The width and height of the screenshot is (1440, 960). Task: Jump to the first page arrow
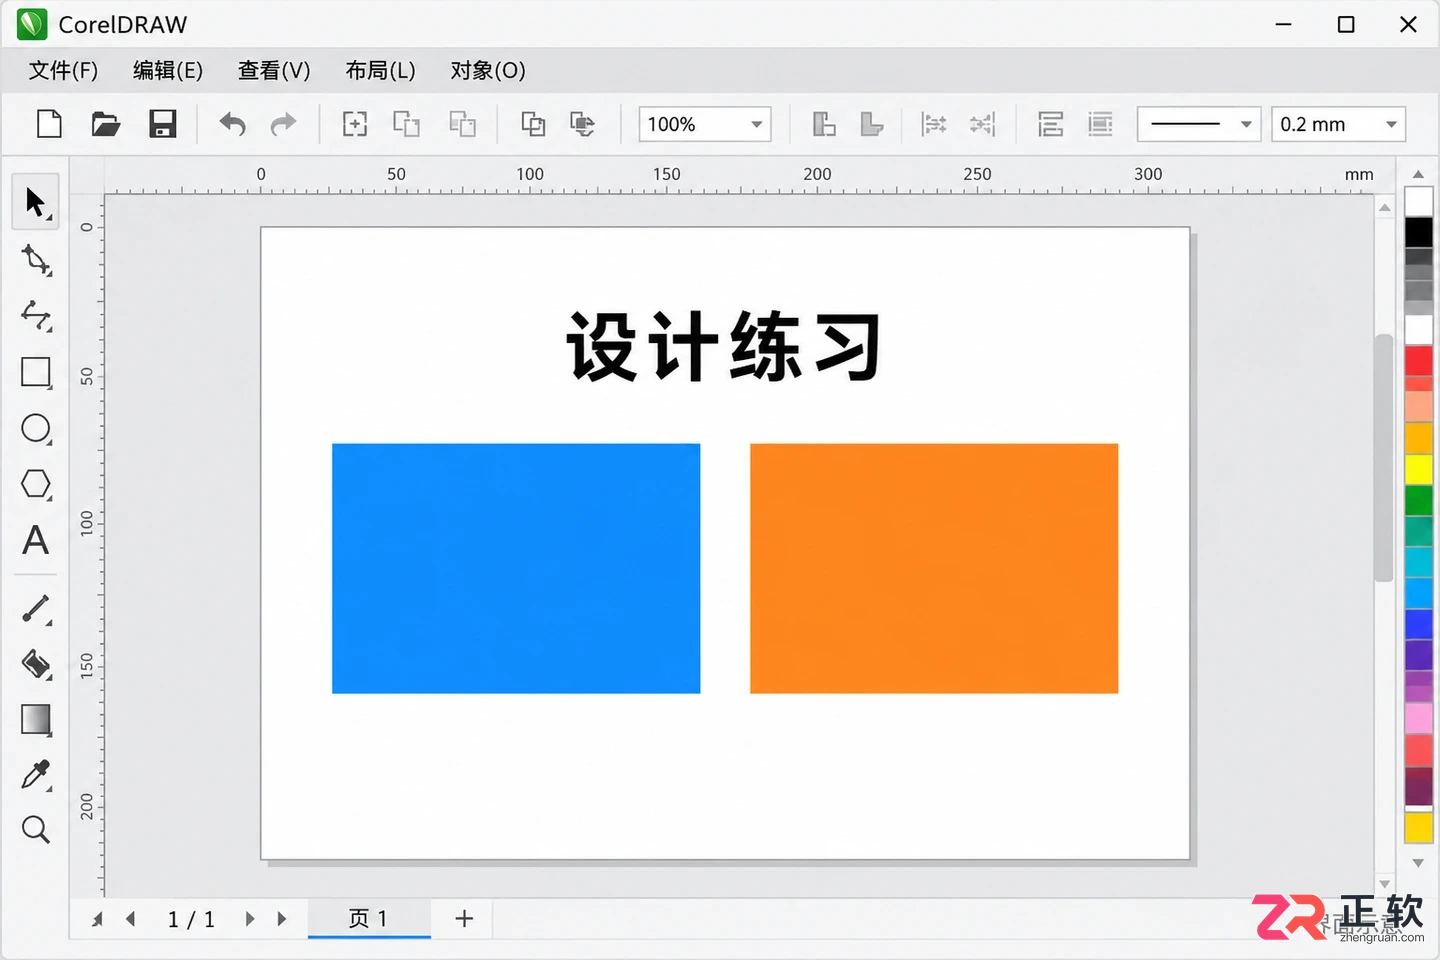pos(97,918)
